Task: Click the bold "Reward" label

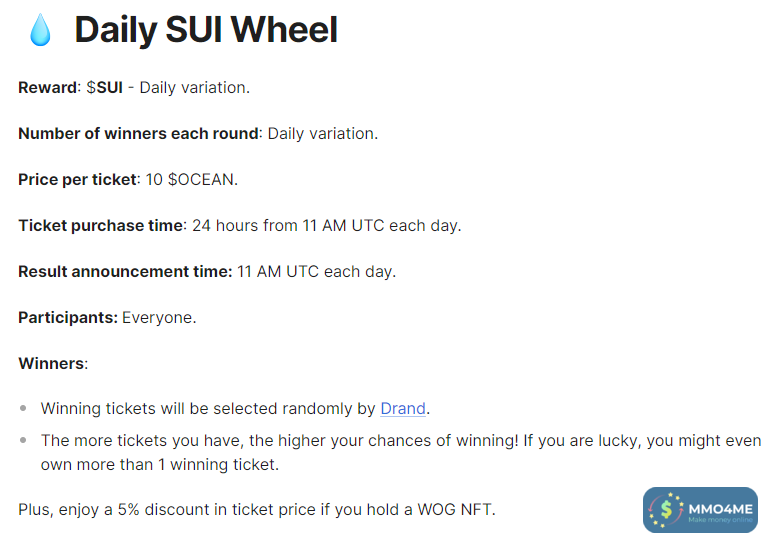Action: click(47, 87)
